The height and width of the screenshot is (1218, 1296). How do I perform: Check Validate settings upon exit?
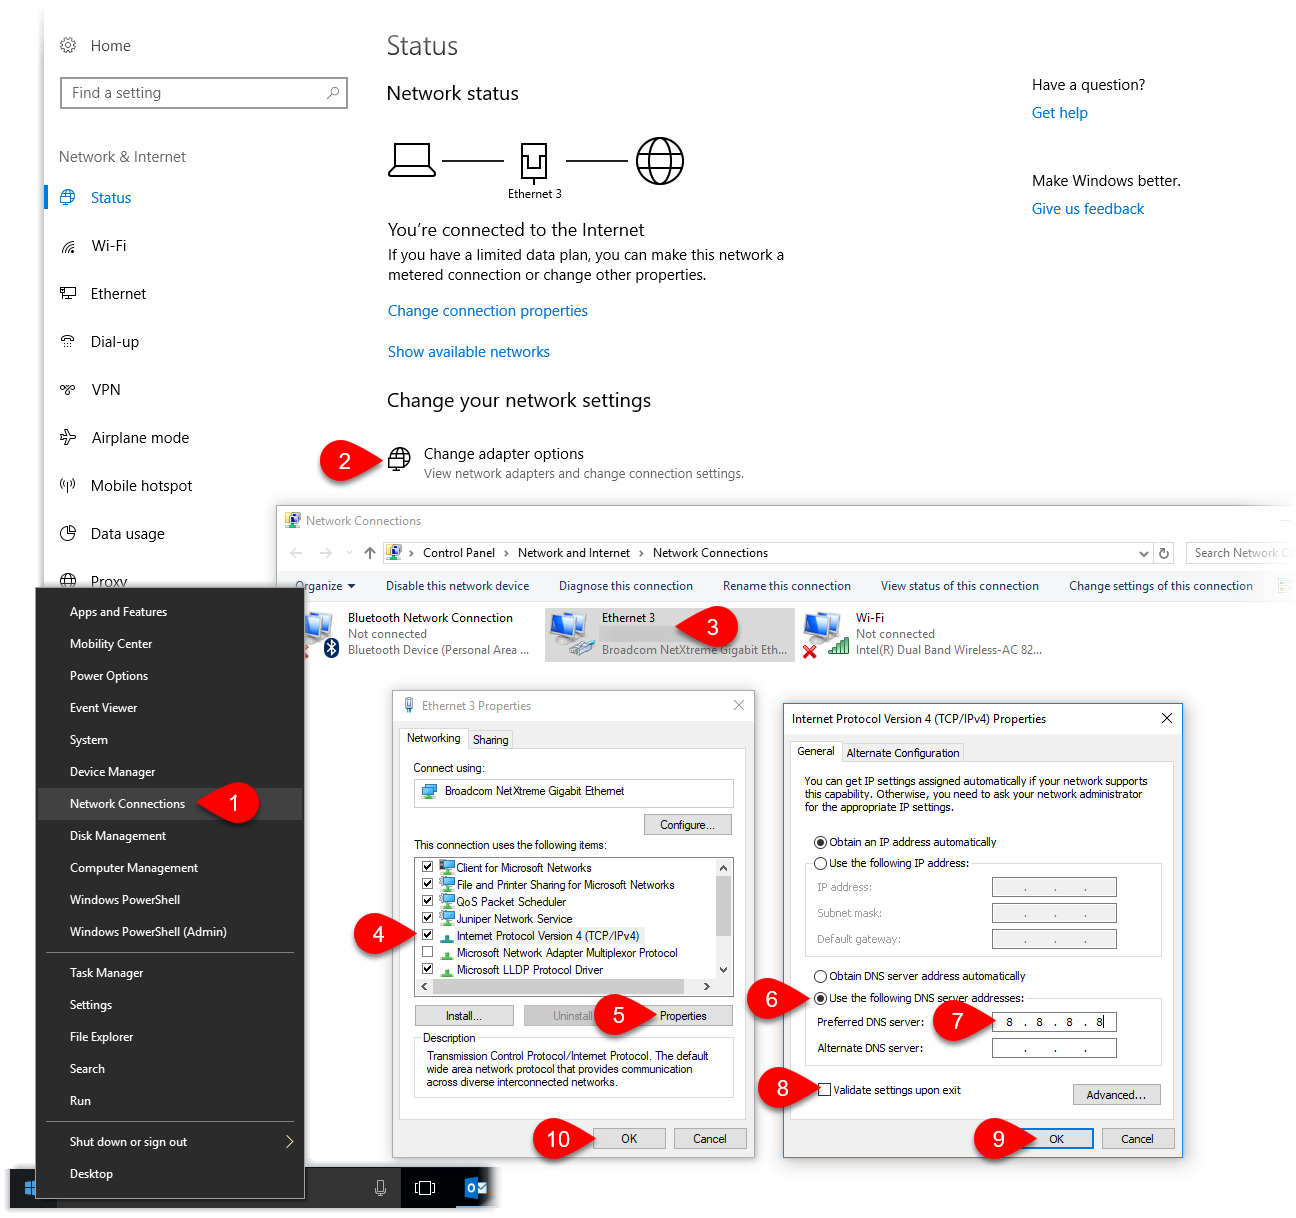824,1090
